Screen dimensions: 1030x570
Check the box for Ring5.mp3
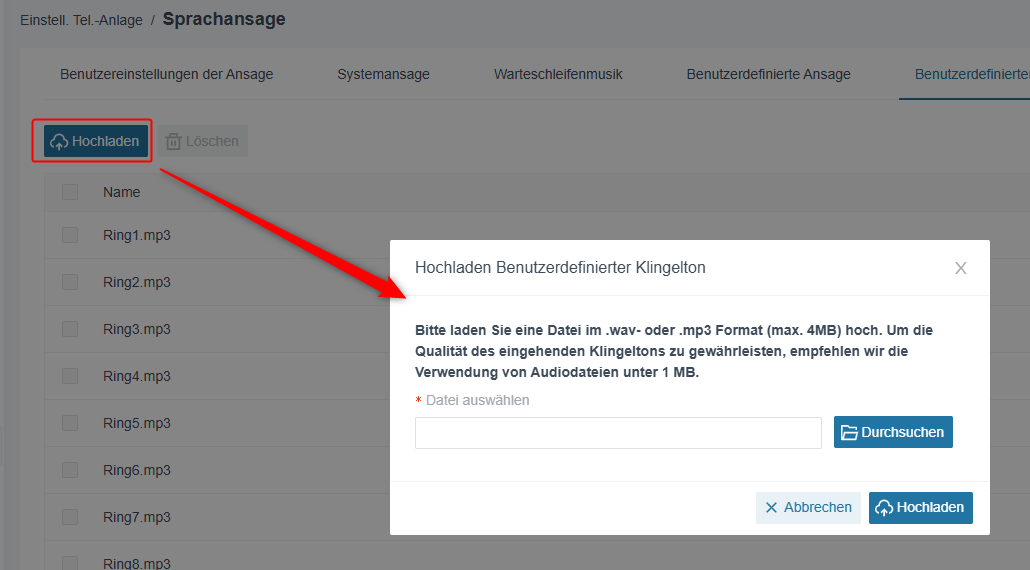tap(70, 423)
